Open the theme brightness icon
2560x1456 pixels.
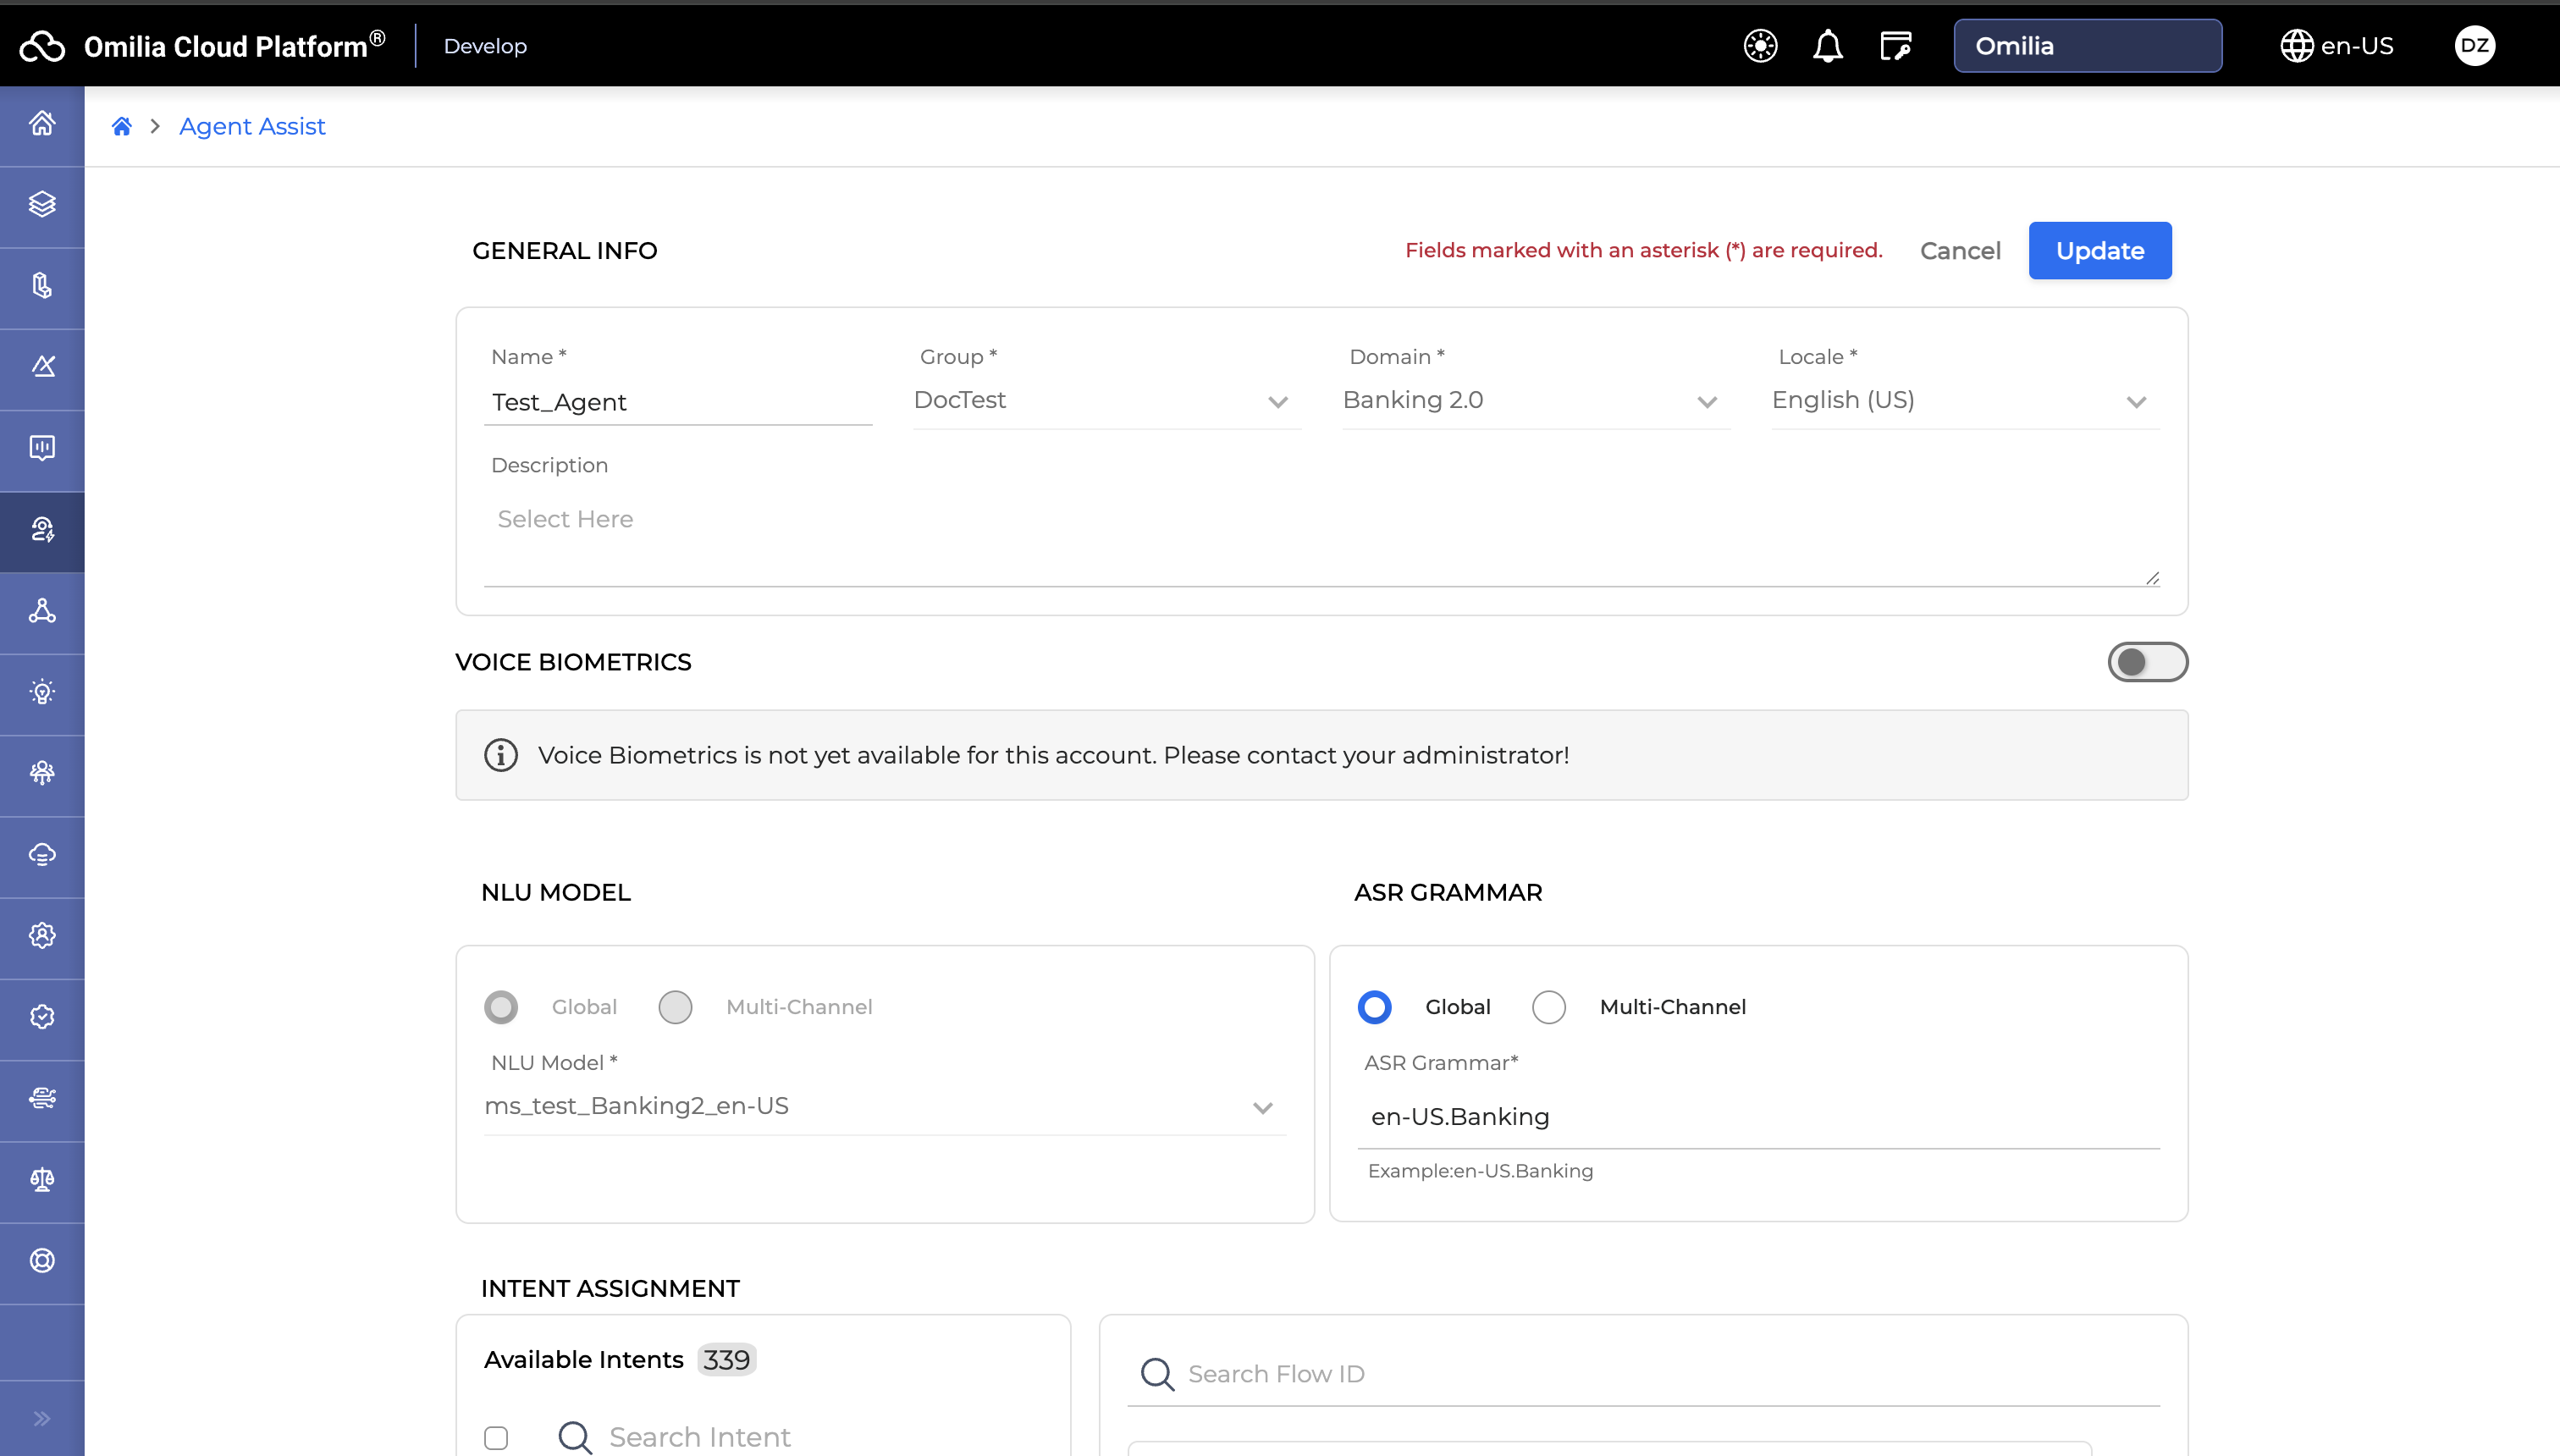tap(1760, 46)
